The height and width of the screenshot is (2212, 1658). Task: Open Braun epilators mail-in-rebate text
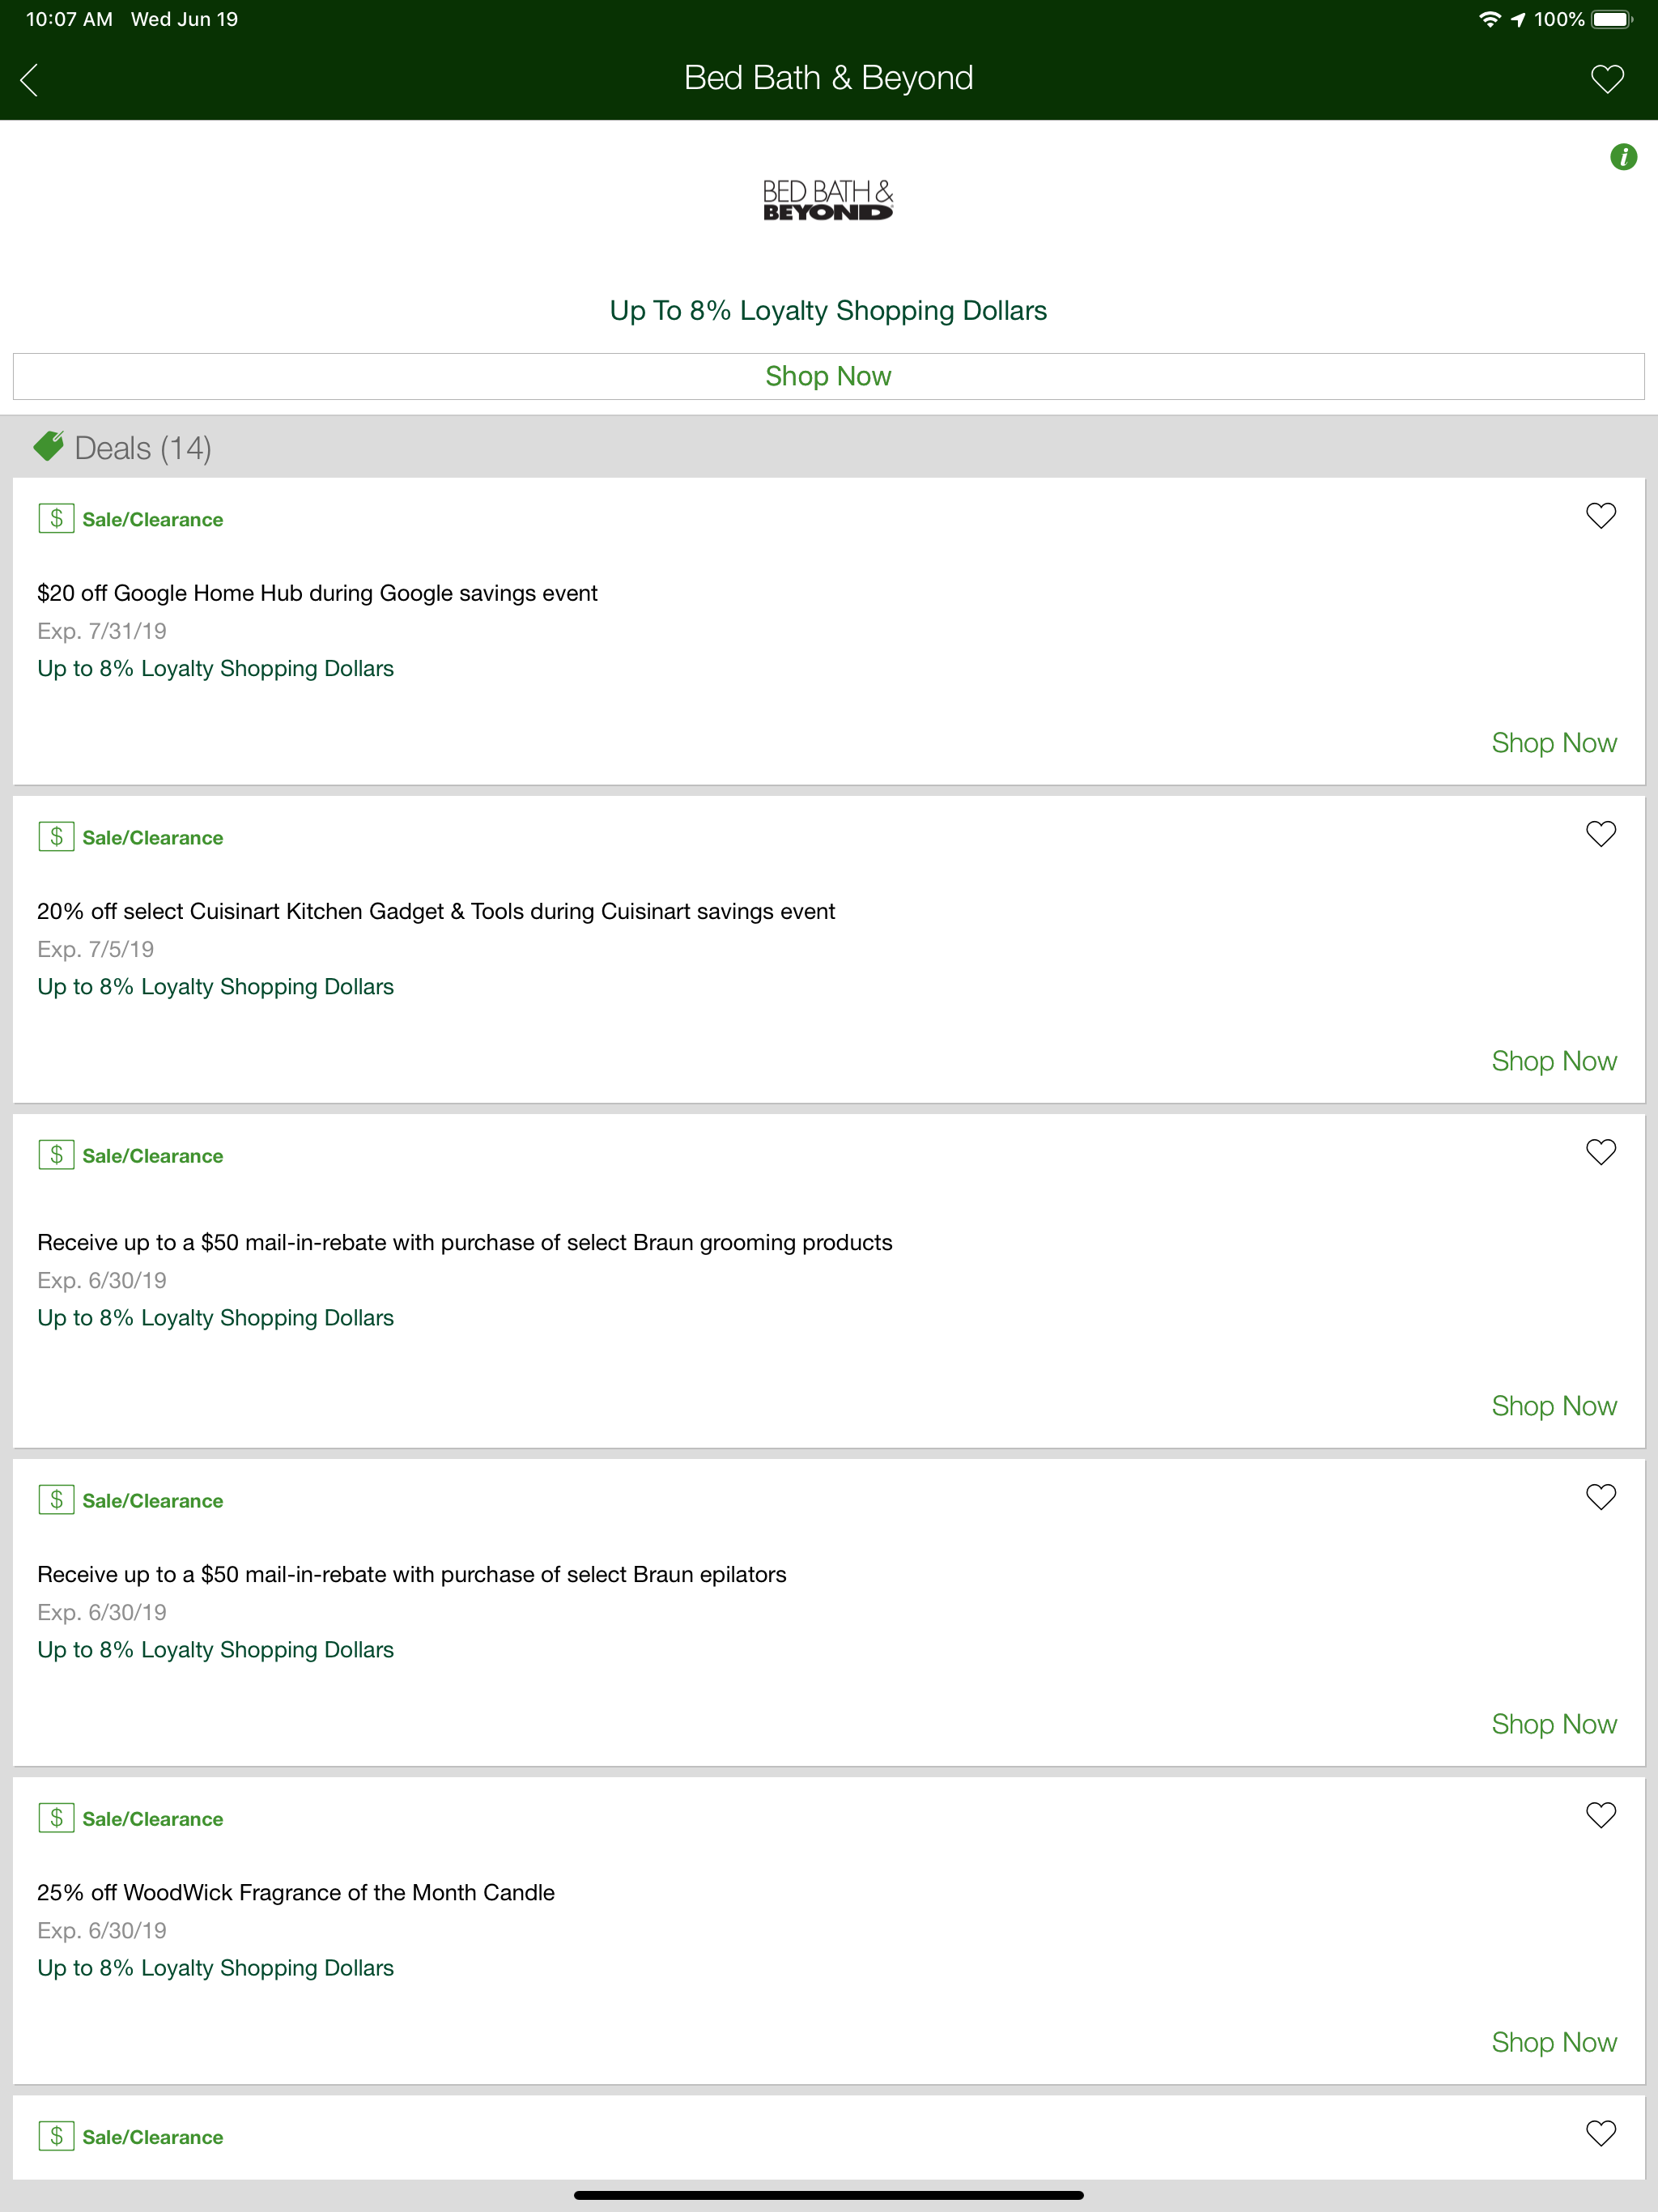[x=412, y=1574]
